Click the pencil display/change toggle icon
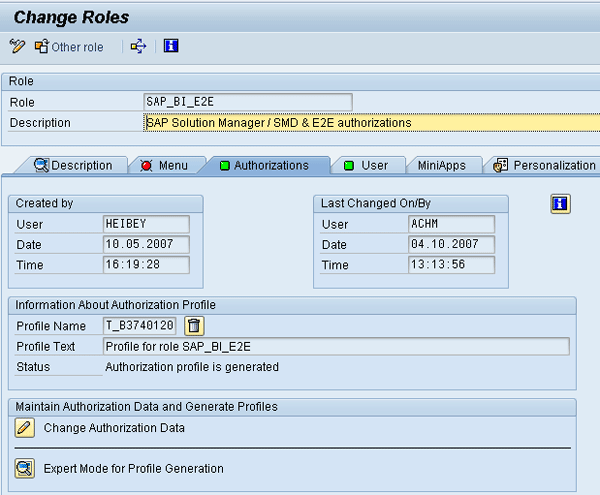Viewport: 600px width, 495px height. [x=17, y=47]
